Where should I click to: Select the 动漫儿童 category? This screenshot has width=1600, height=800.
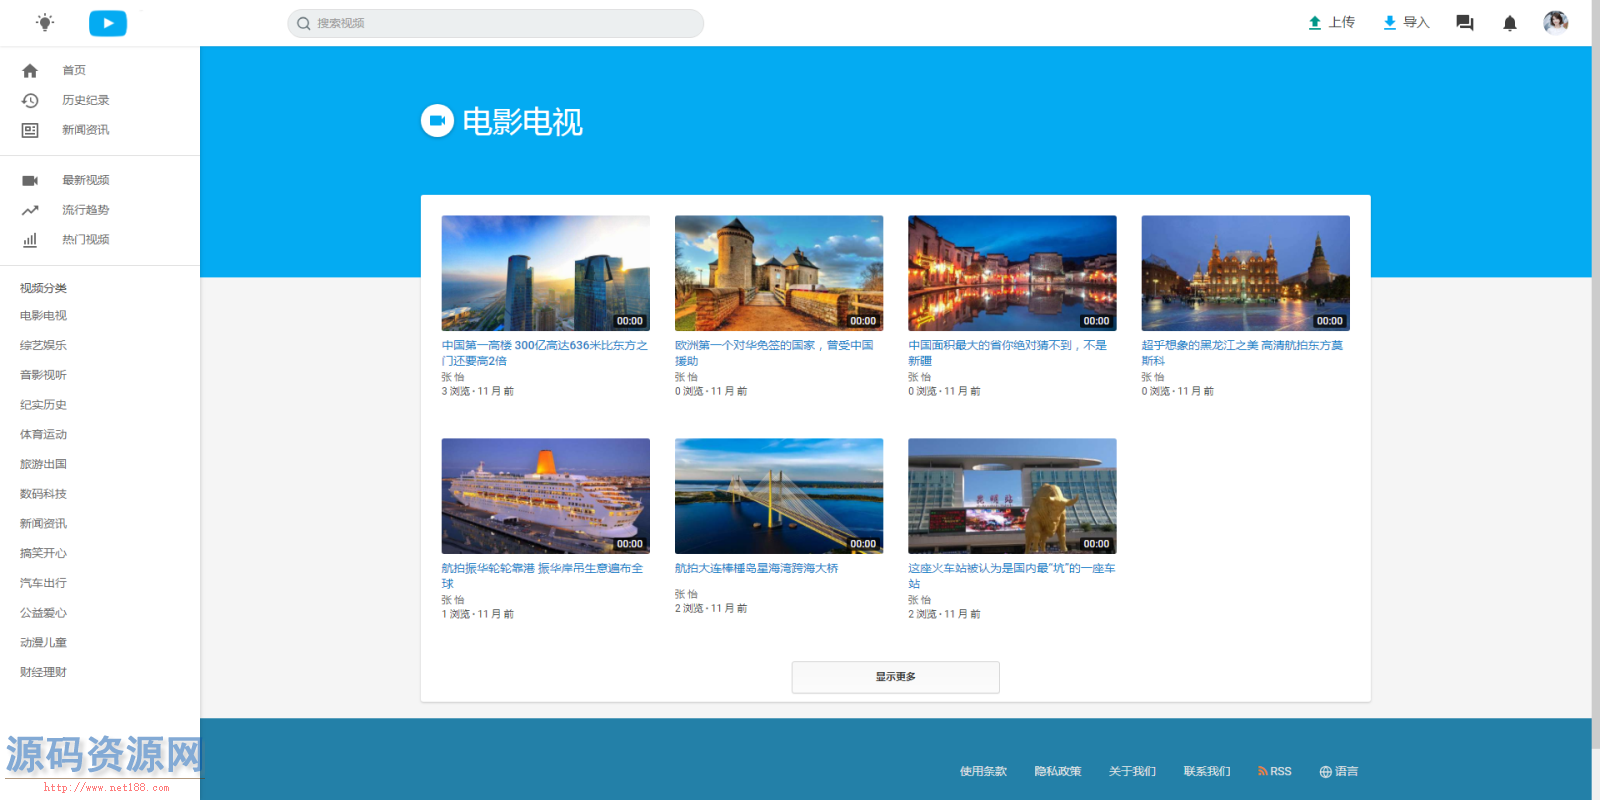tap(43, 643)
